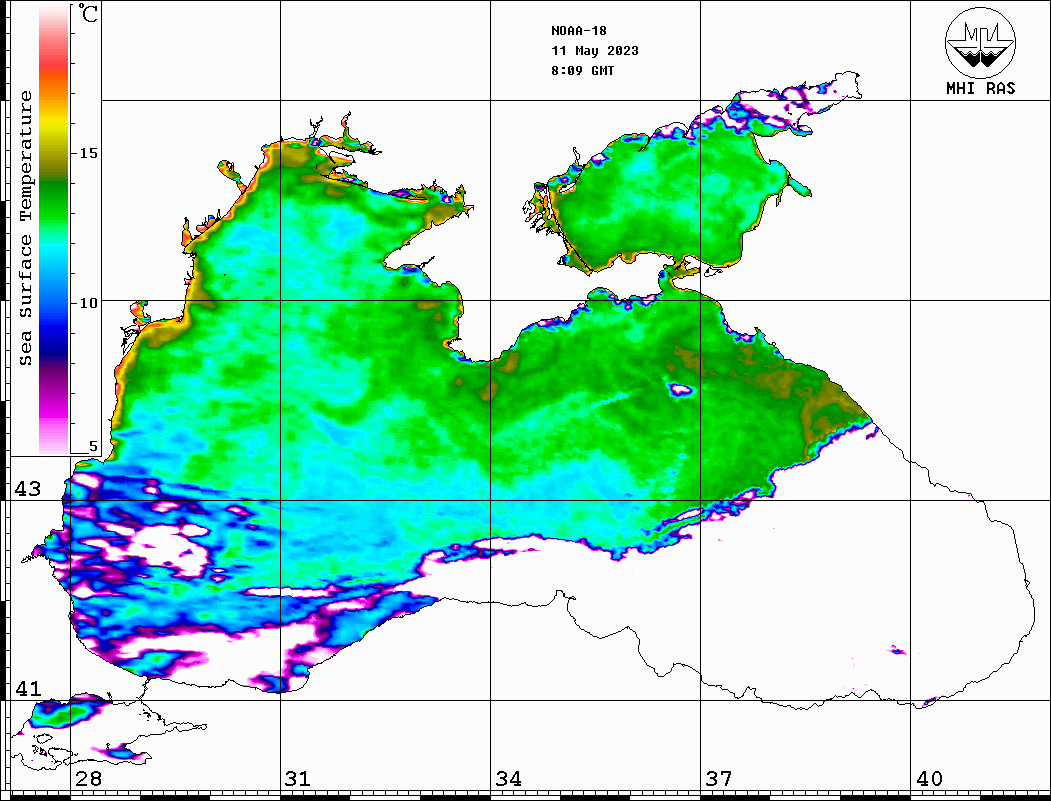This screenshot has height=801, width=1051.
Task: Click the Sea Surface Temperature vertical label
Action: point(26,228)
